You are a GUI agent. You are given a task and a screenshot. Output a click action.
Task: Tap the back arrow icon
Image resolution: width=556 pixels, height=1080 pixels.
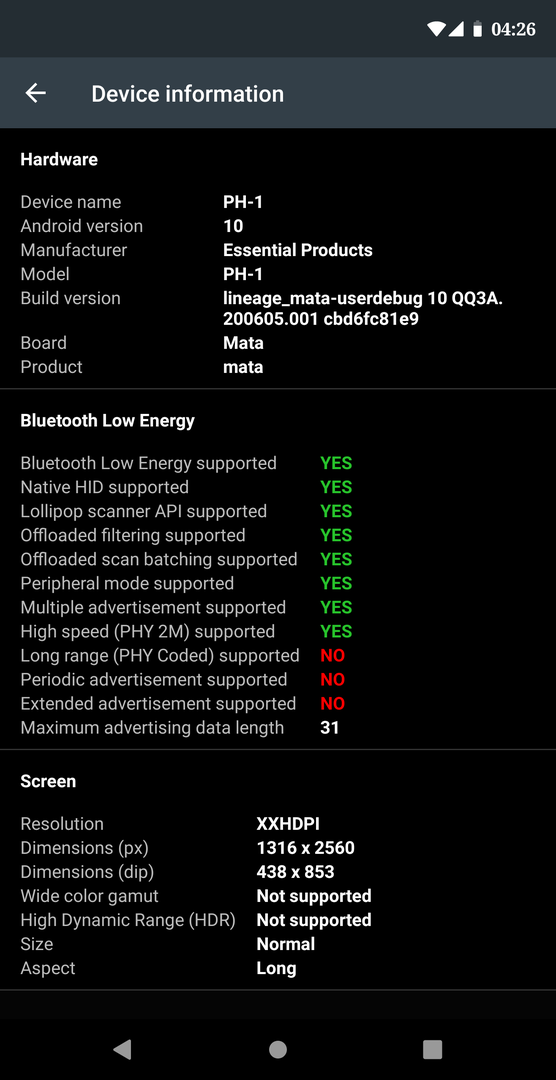35,93
